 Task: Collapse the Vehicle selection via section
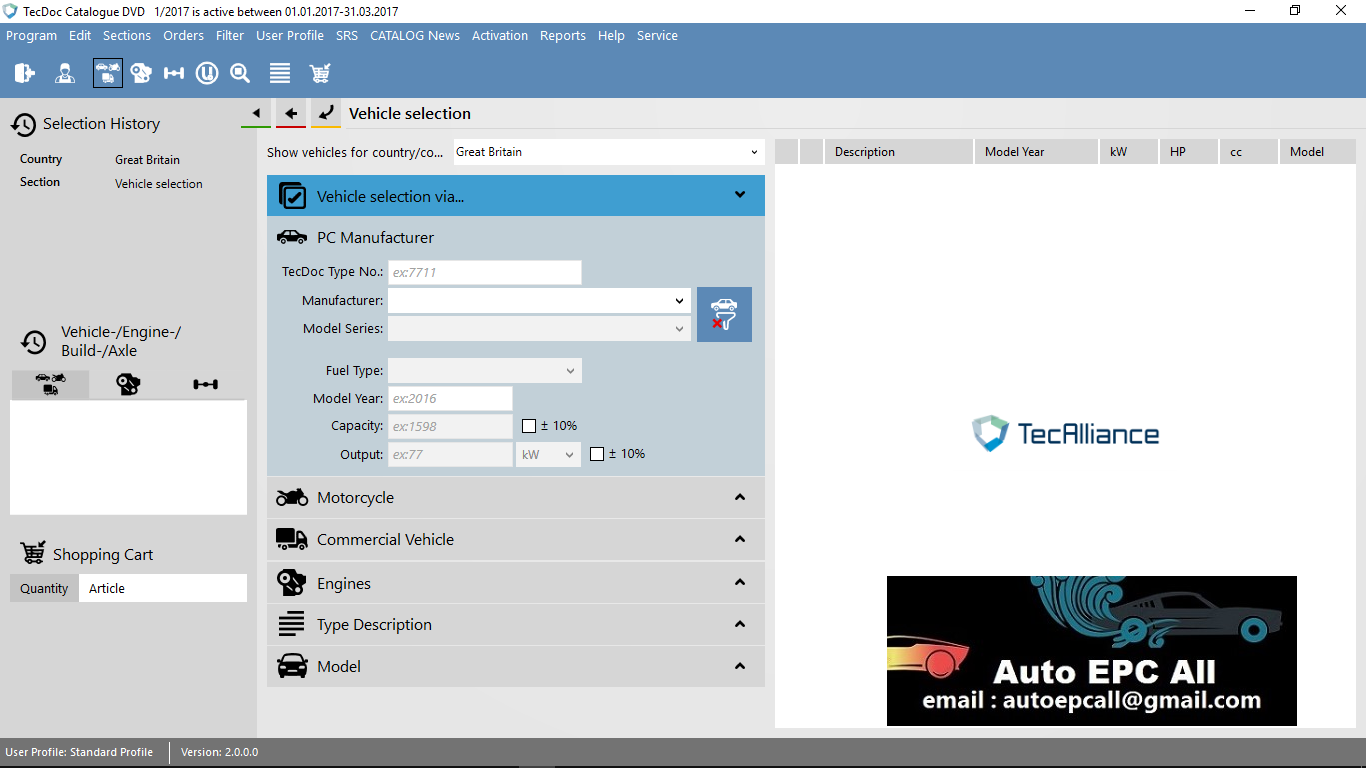740,195
